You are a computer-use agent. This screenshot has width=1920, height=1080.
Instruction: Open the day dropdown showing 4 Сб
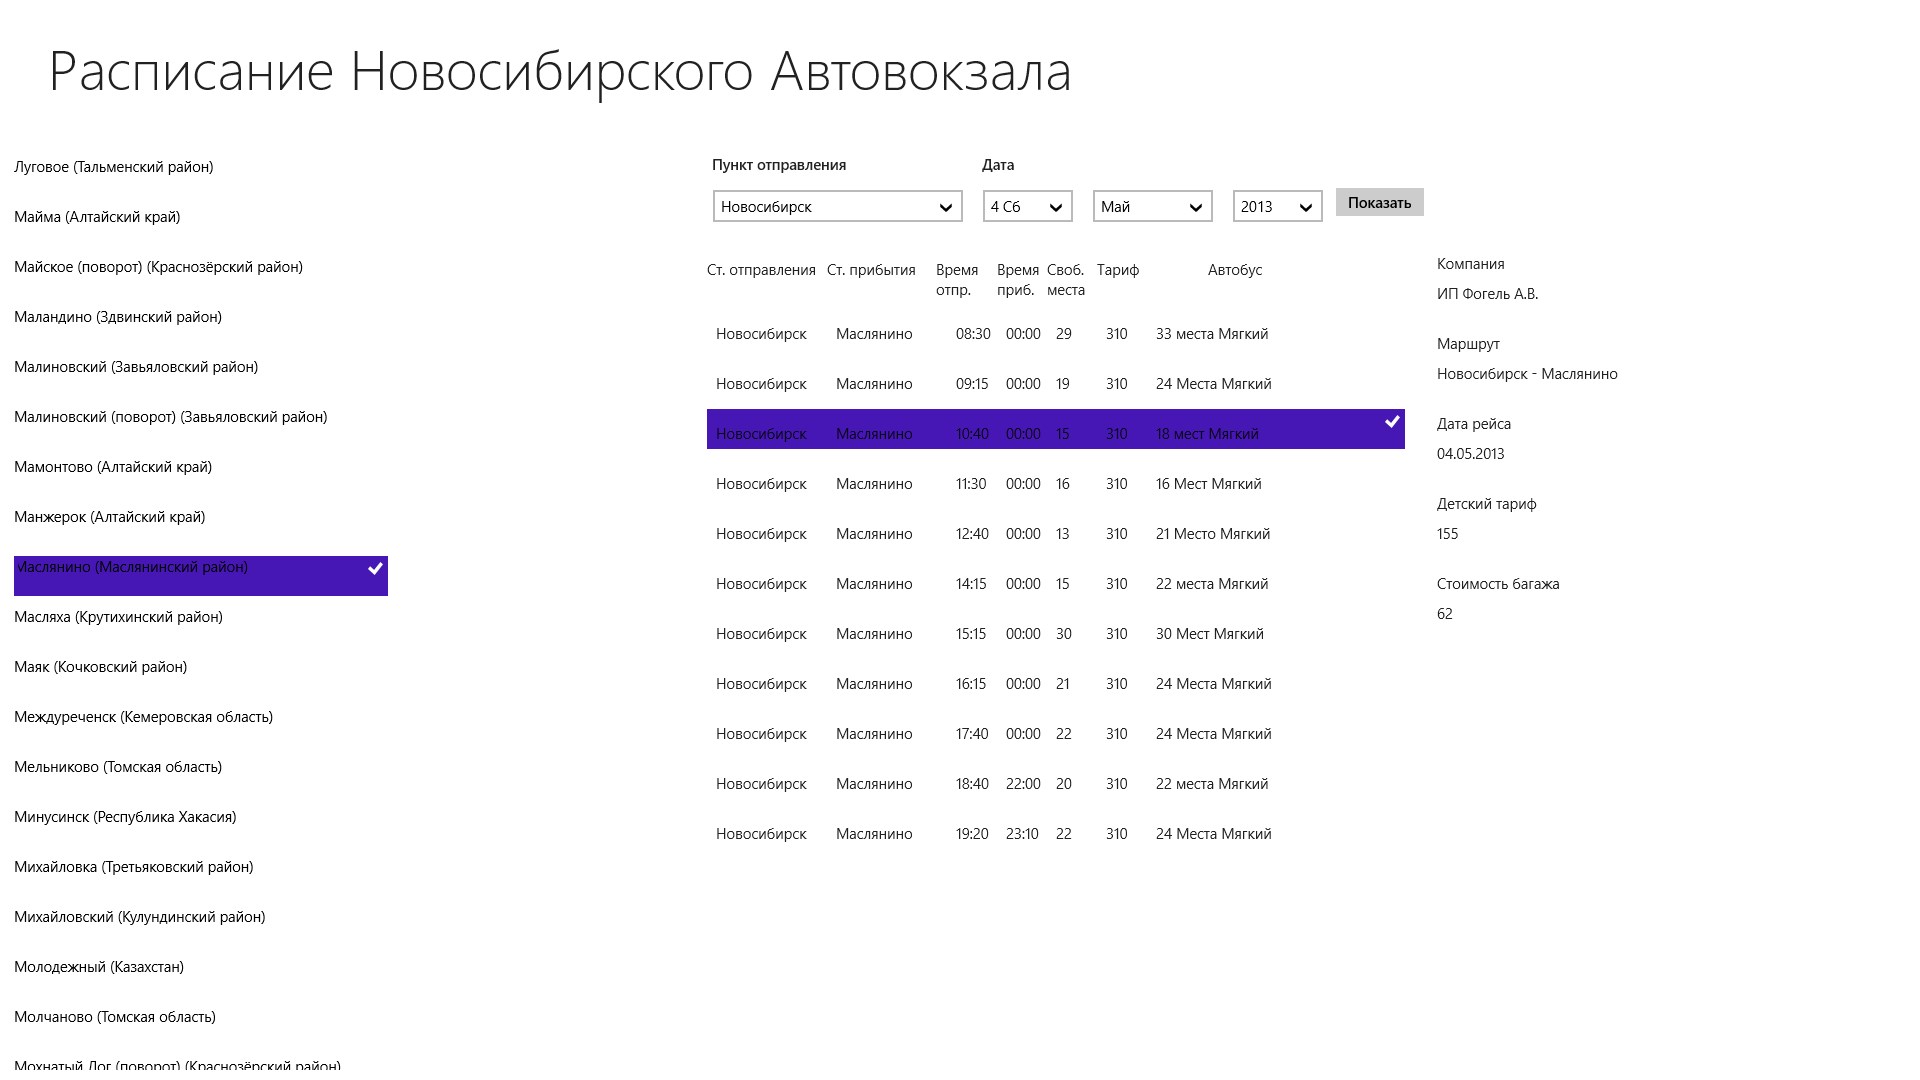(x=1027, y=207)
